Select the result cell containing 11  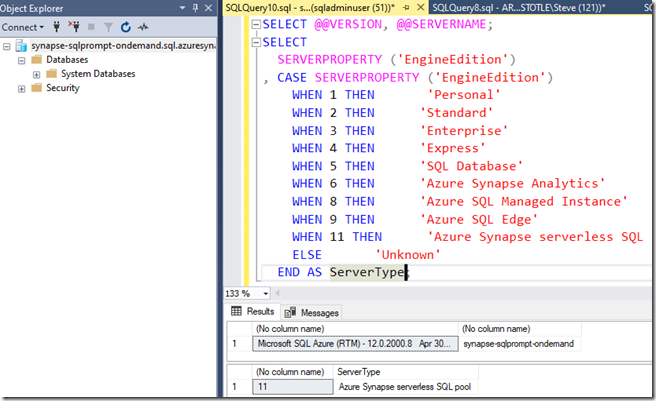tap(290, 385)
